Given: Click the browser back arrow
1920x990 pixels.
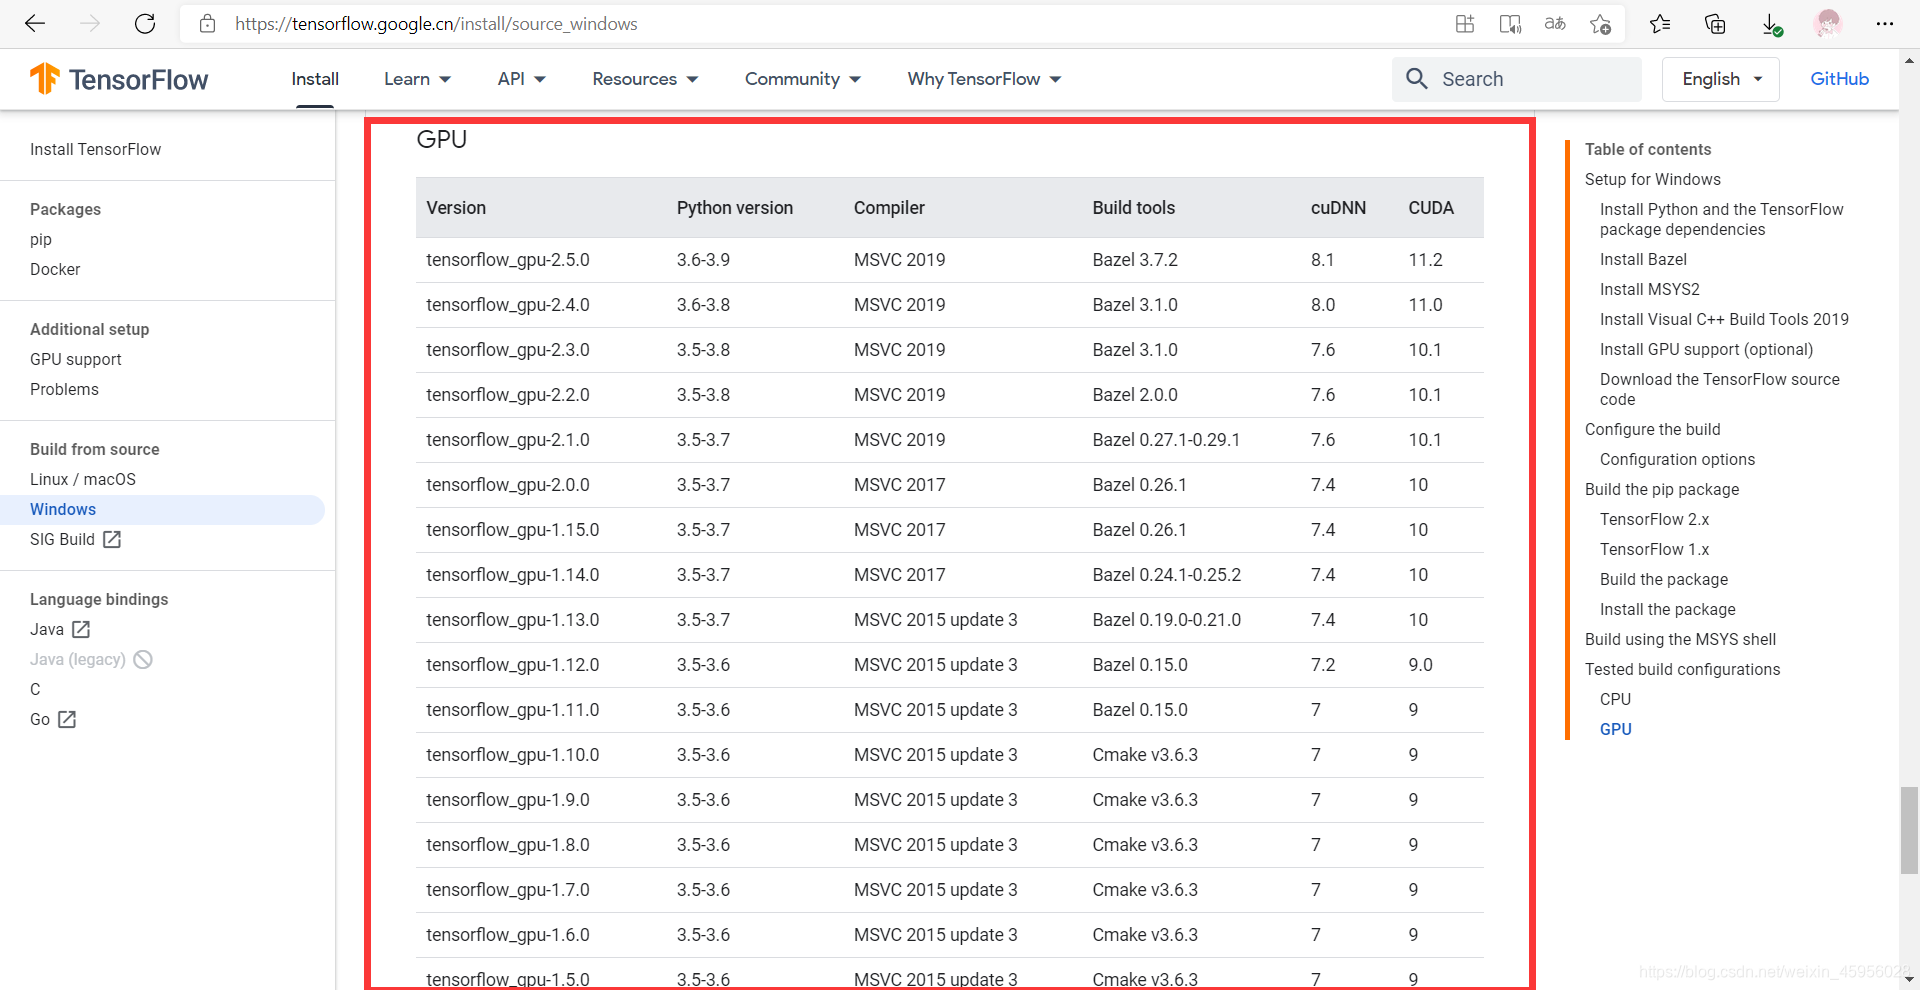Looking at the screenshot, I should pyautogui.click(x=35, y=24).
